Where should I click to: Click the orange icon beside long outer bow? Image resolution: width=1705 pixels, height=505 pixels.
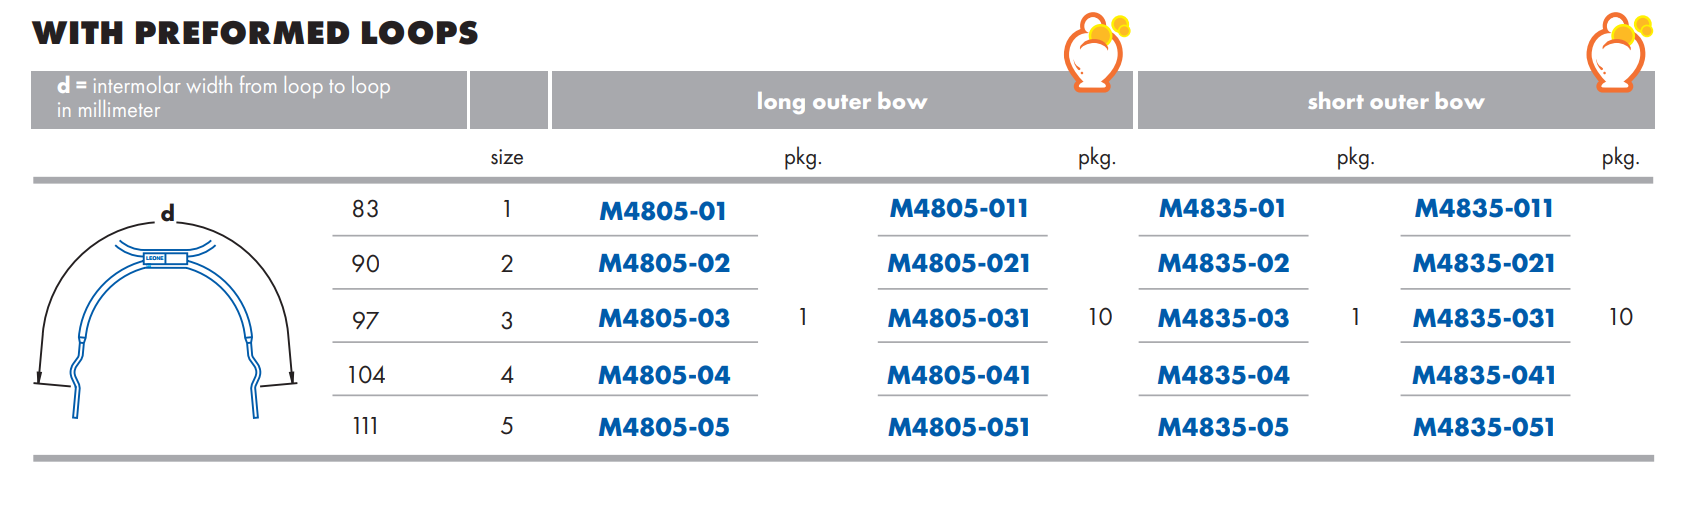1095,51
